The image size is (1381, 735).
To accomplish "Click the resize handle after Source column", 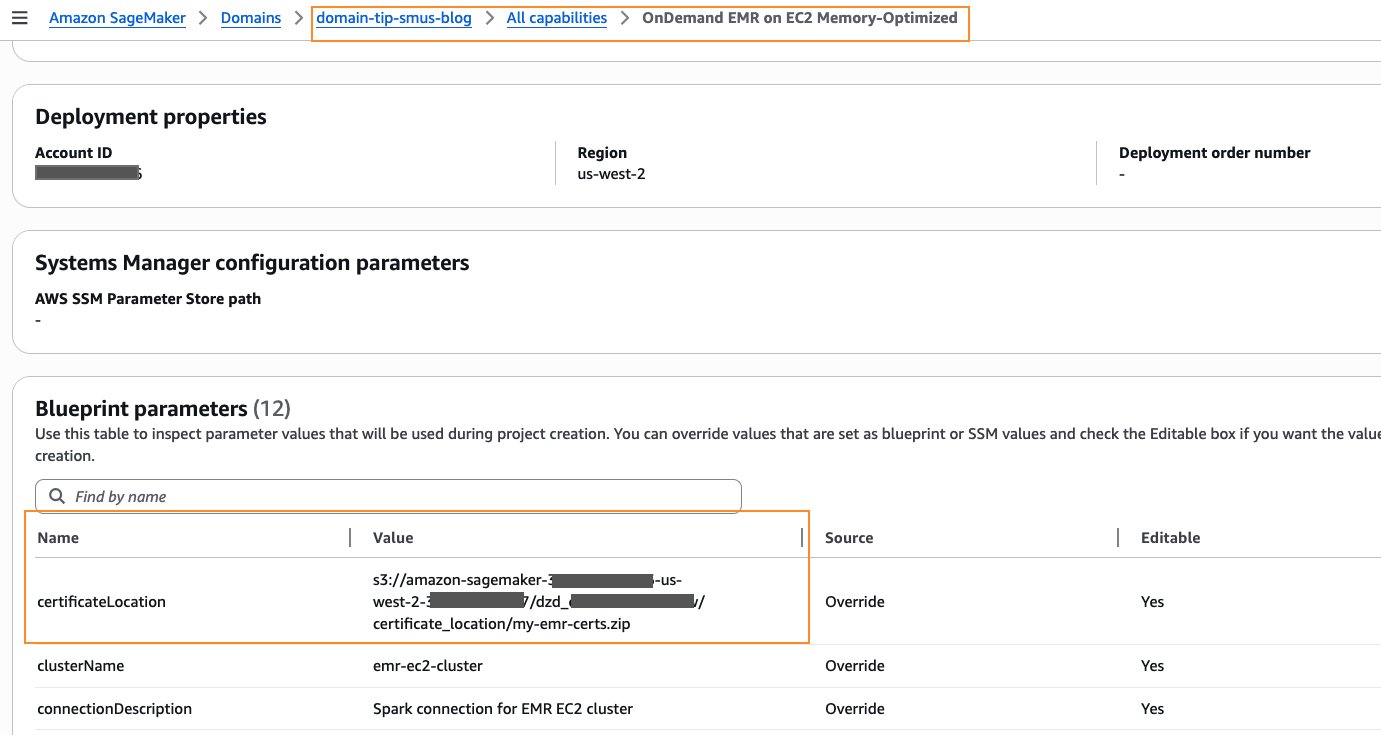I will 1118,538.
